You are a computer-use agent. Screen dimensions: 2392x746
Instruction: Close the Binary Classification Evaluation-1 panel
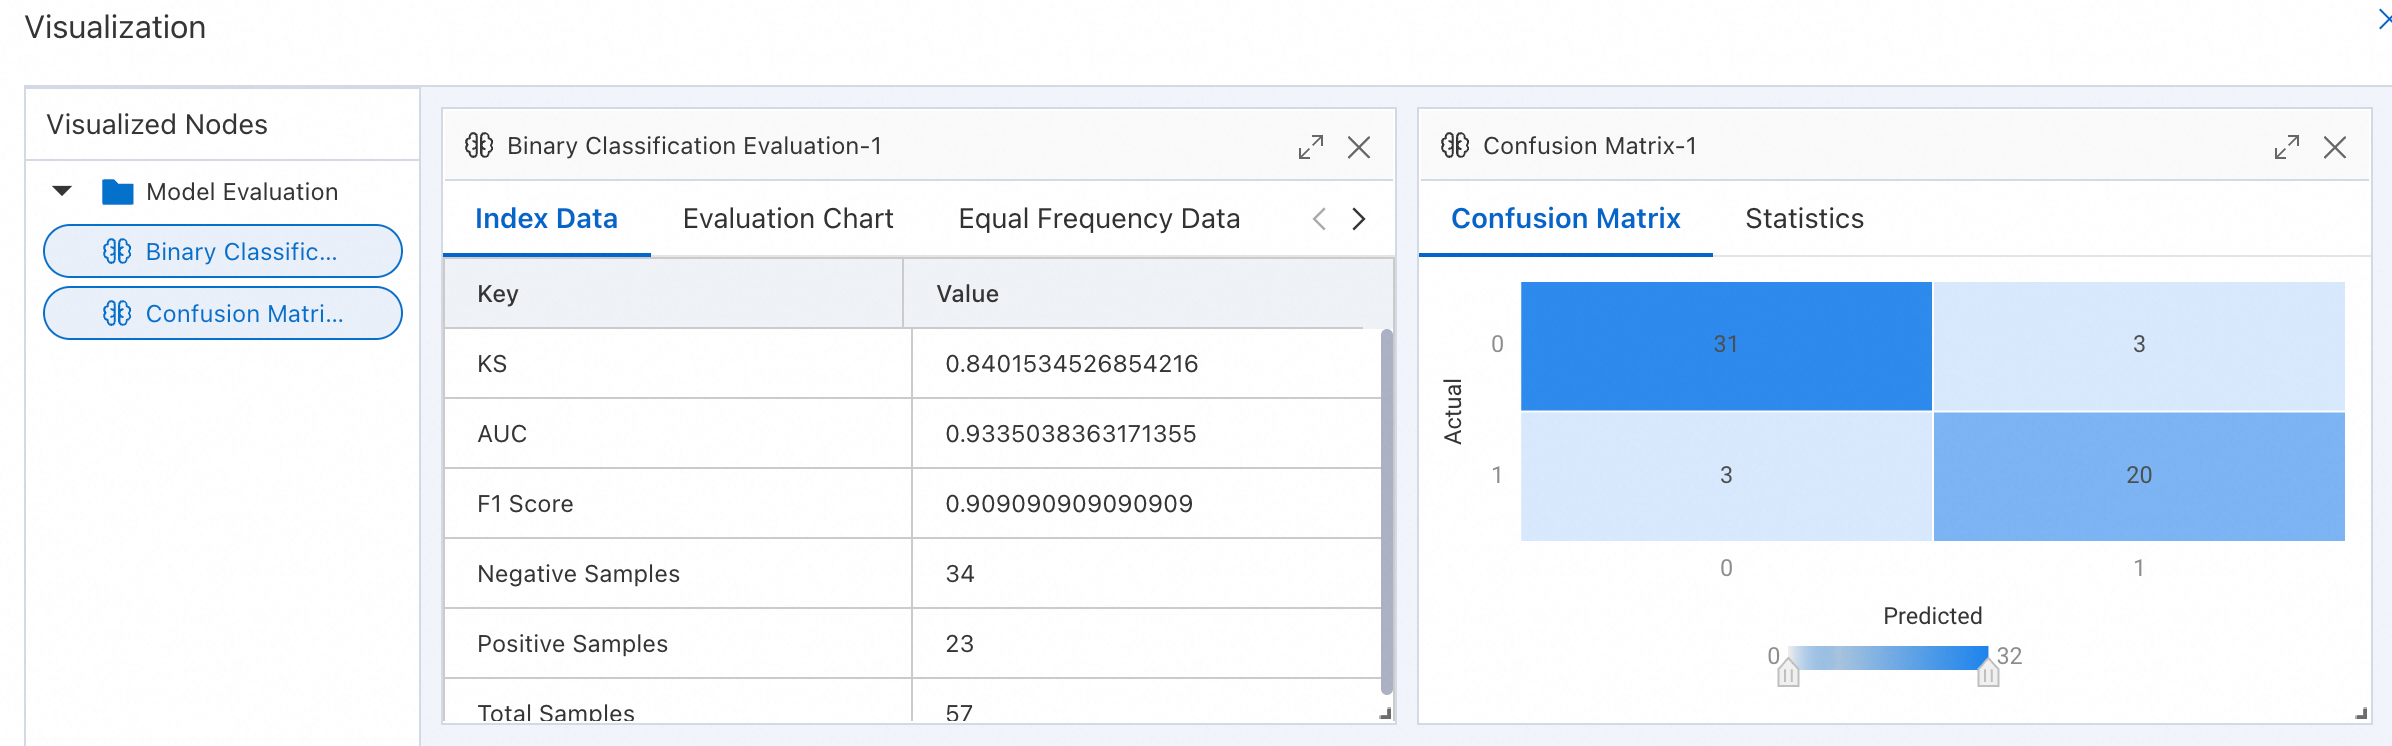click(1358, 147)
